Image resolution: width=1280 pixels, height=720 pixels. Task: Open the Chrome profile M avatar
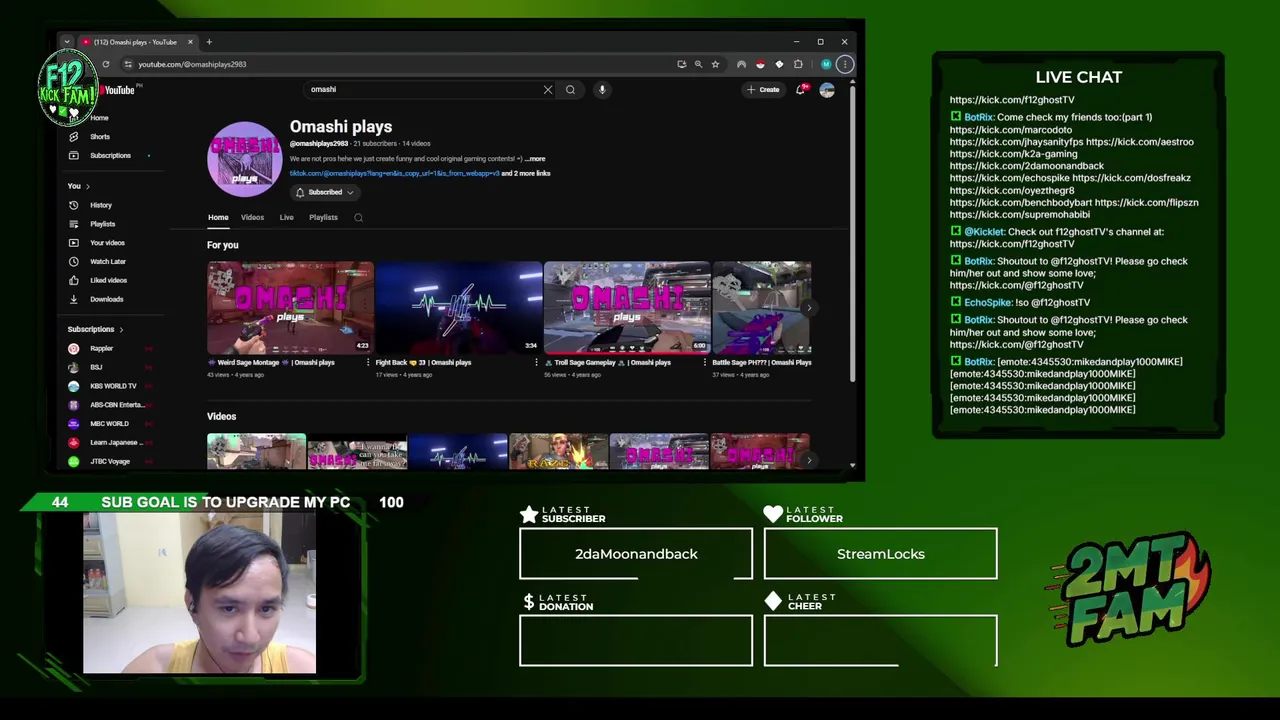[x=826, y=64]
